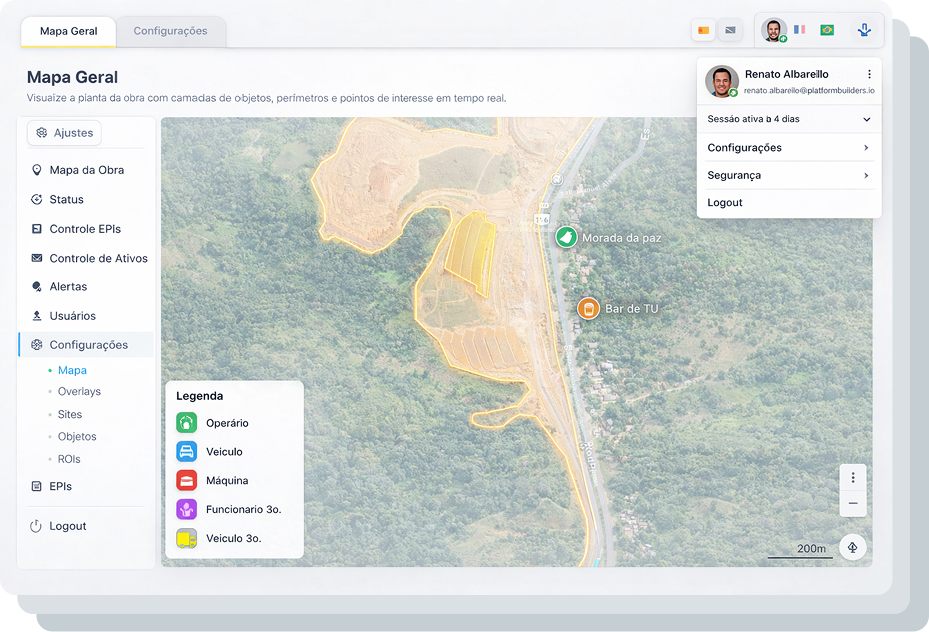Screen dimensions: 929x632
Task: Open the map three-dot options button
Action: 853,477
